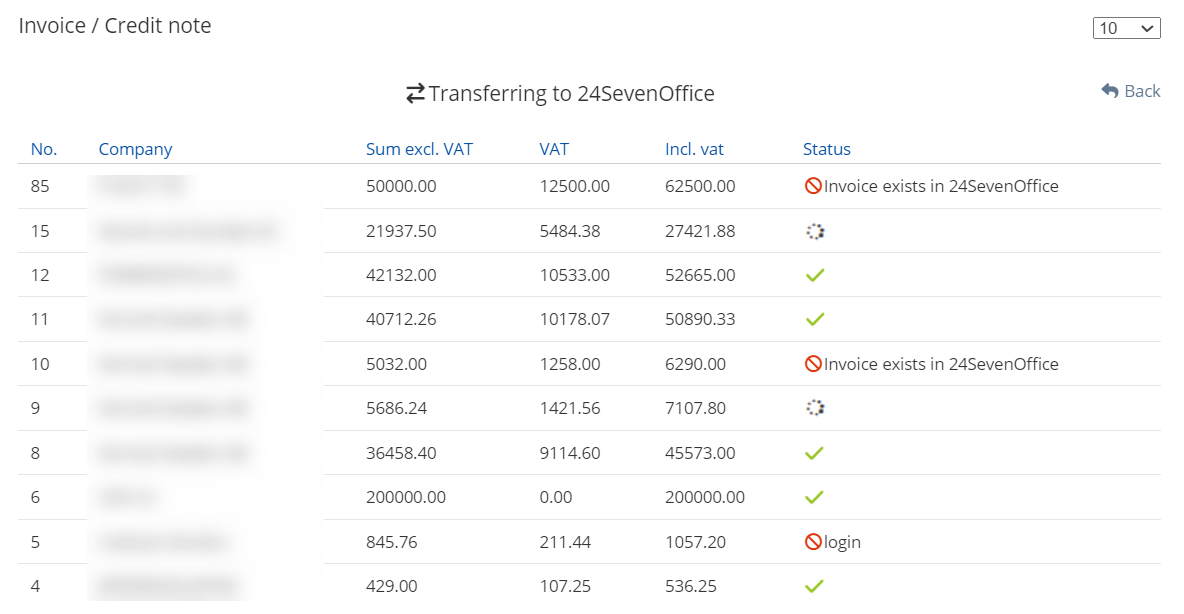Sort by the VAT column header
Viewport: 1184px width, 614px height.
pos(554,149)
